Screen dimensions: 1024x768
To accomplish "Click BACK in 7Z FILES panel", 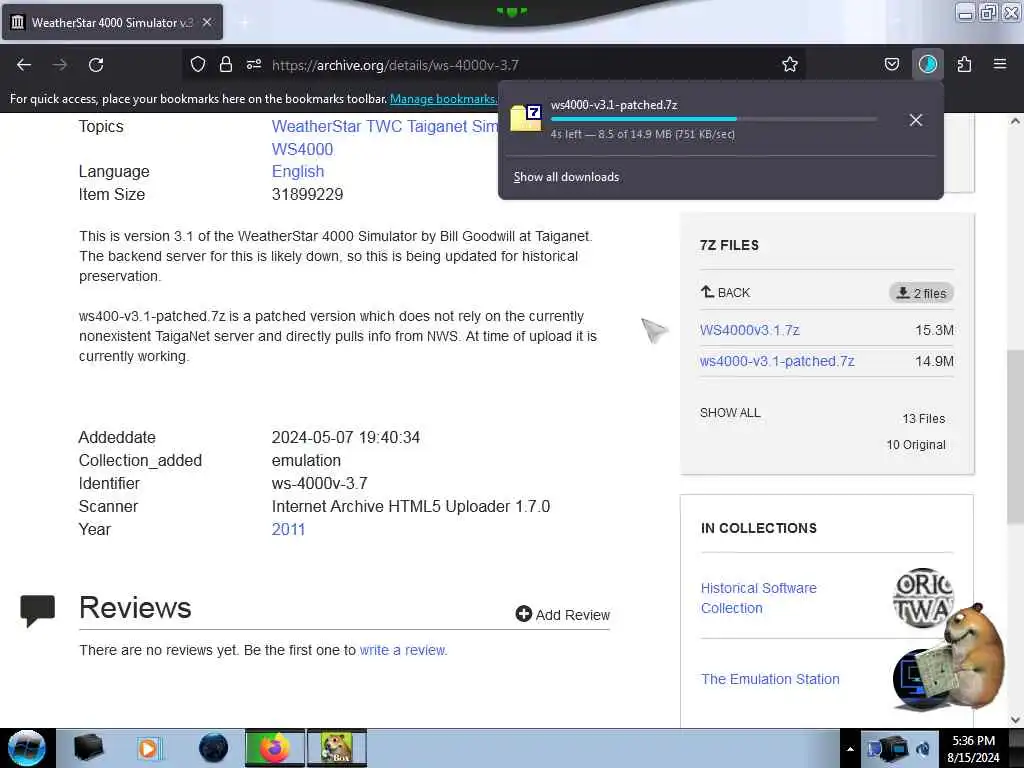I will pos(726,293).
